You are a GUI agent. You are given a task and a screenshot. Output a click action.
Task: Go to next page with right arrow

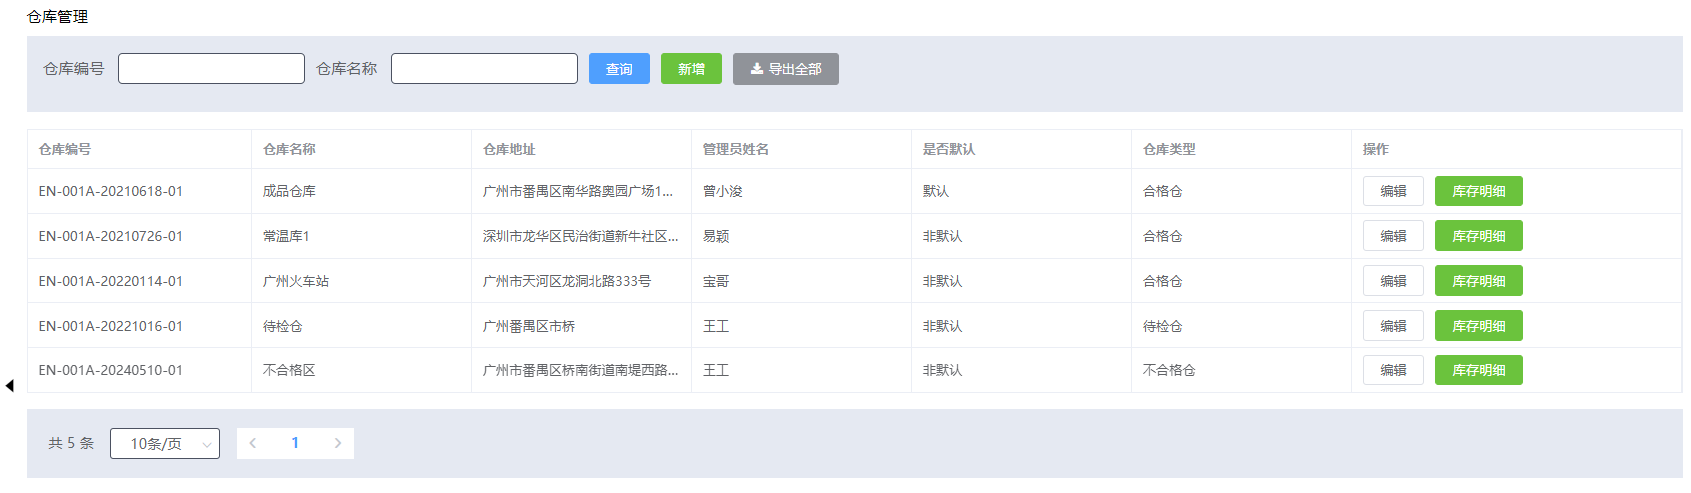pos(338,443)
